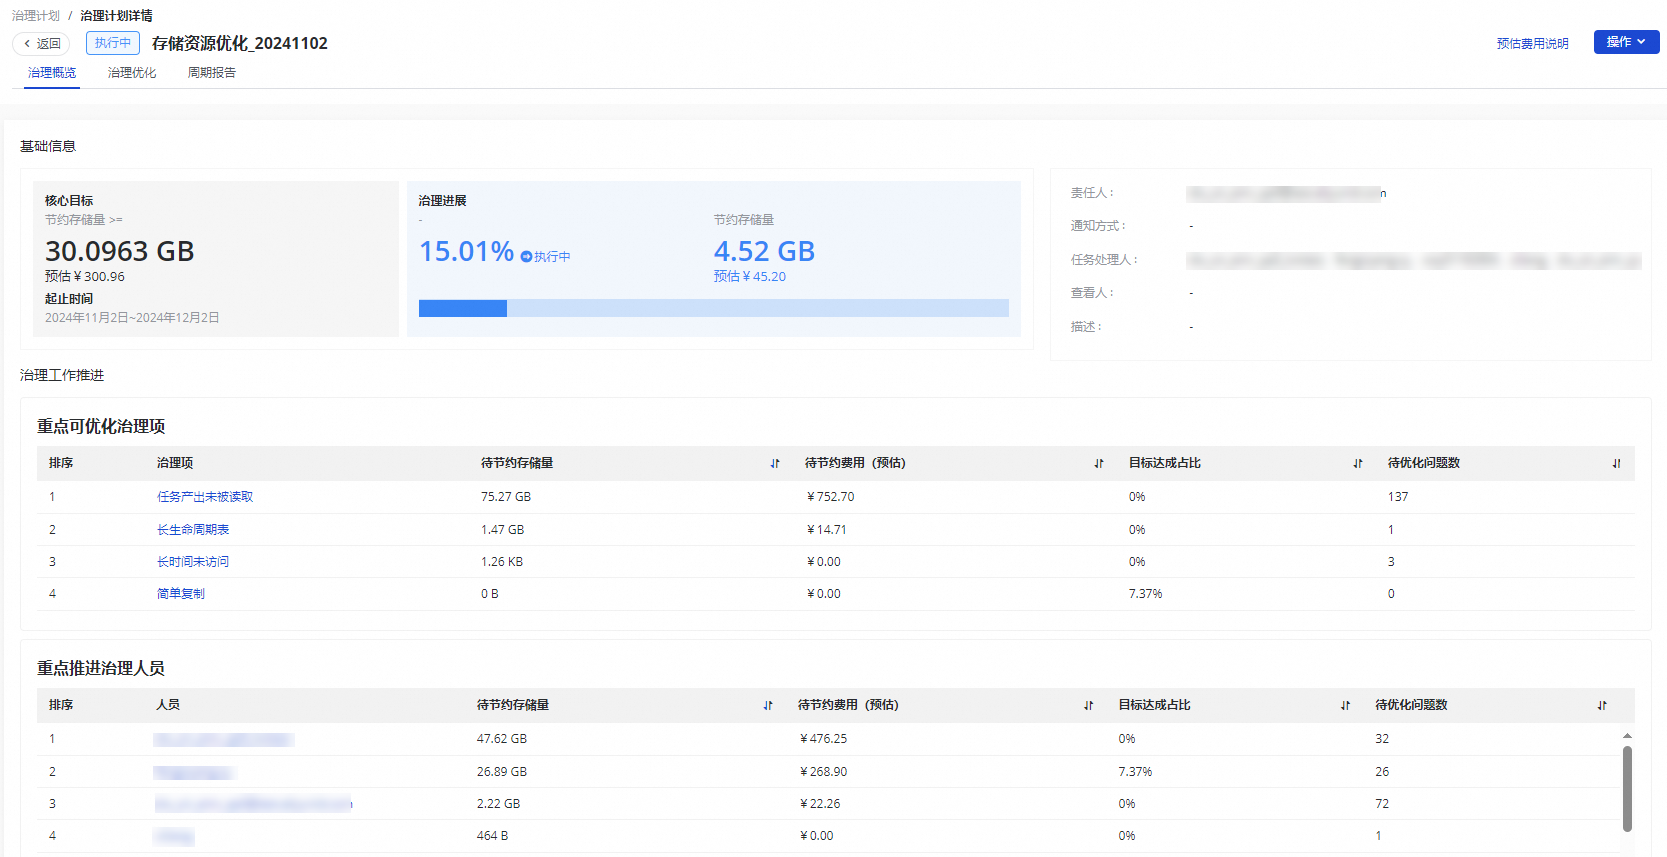Go back with the 返回 button
The image size is (1667, 857).
click(x=41, y=44)
